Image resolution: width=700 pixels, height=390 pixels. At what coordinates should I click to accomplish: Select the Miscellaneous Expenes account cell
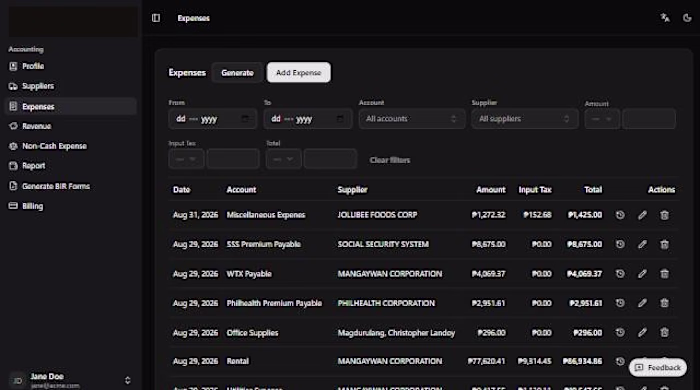[266, 215]
